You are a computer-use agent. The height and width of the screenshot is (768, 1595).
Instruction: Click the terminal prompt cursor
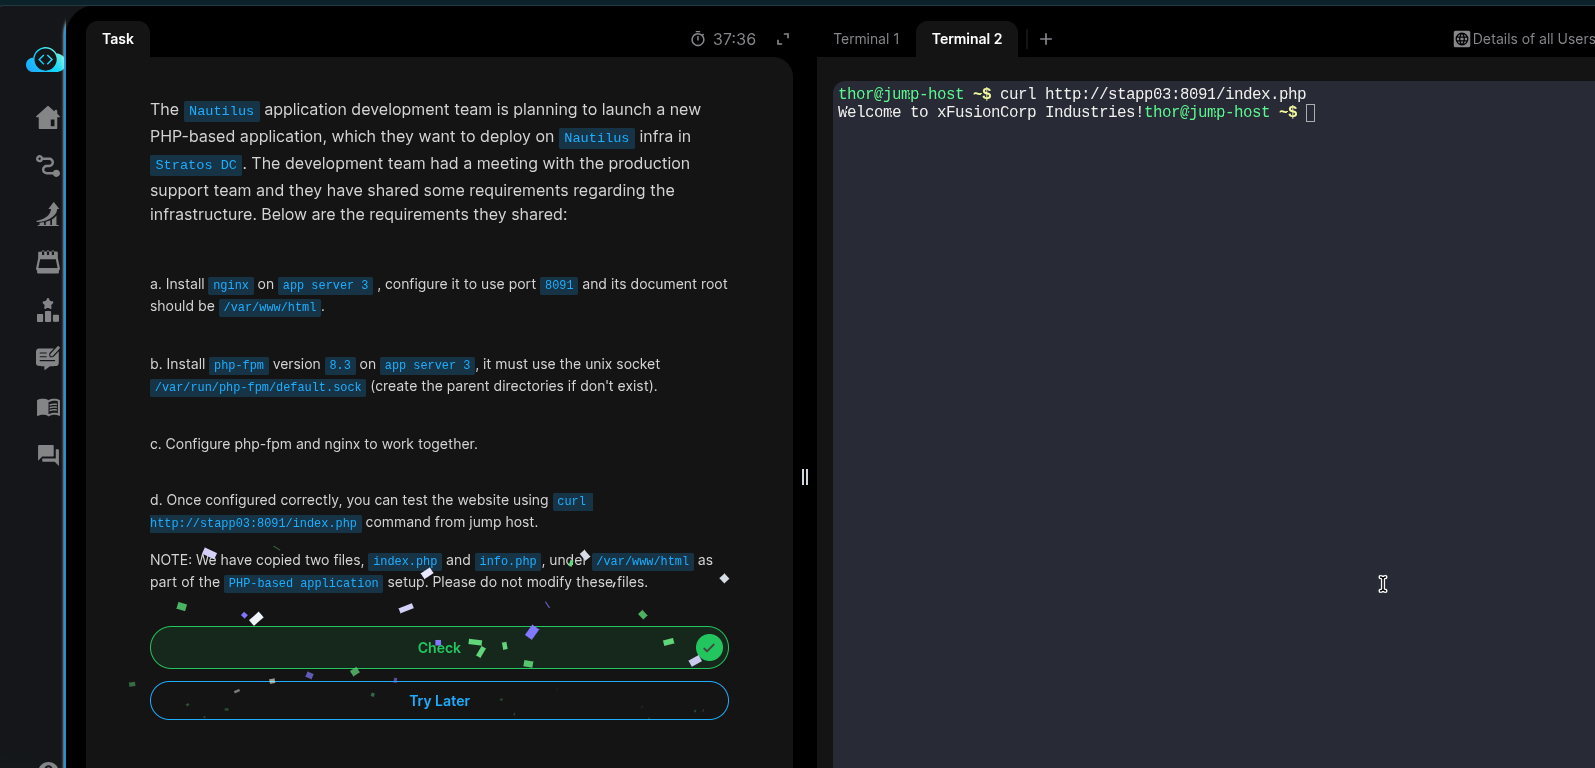click(1311, 113)
